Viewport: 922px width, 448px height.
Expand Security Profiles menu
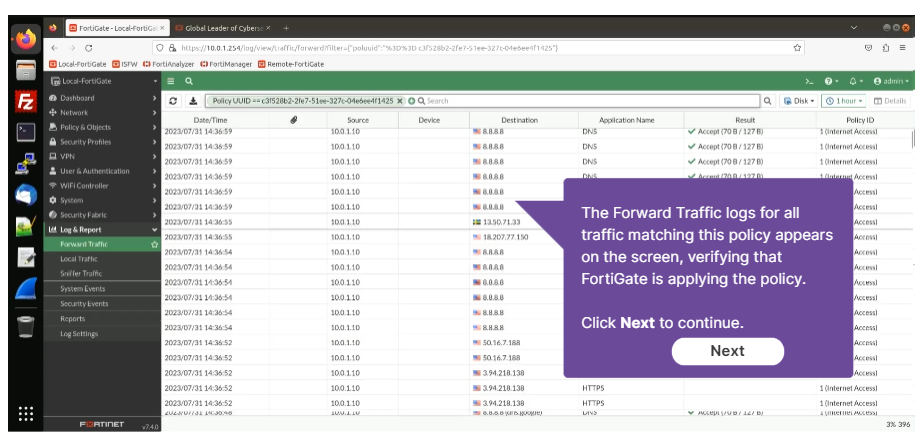(102, 142)
